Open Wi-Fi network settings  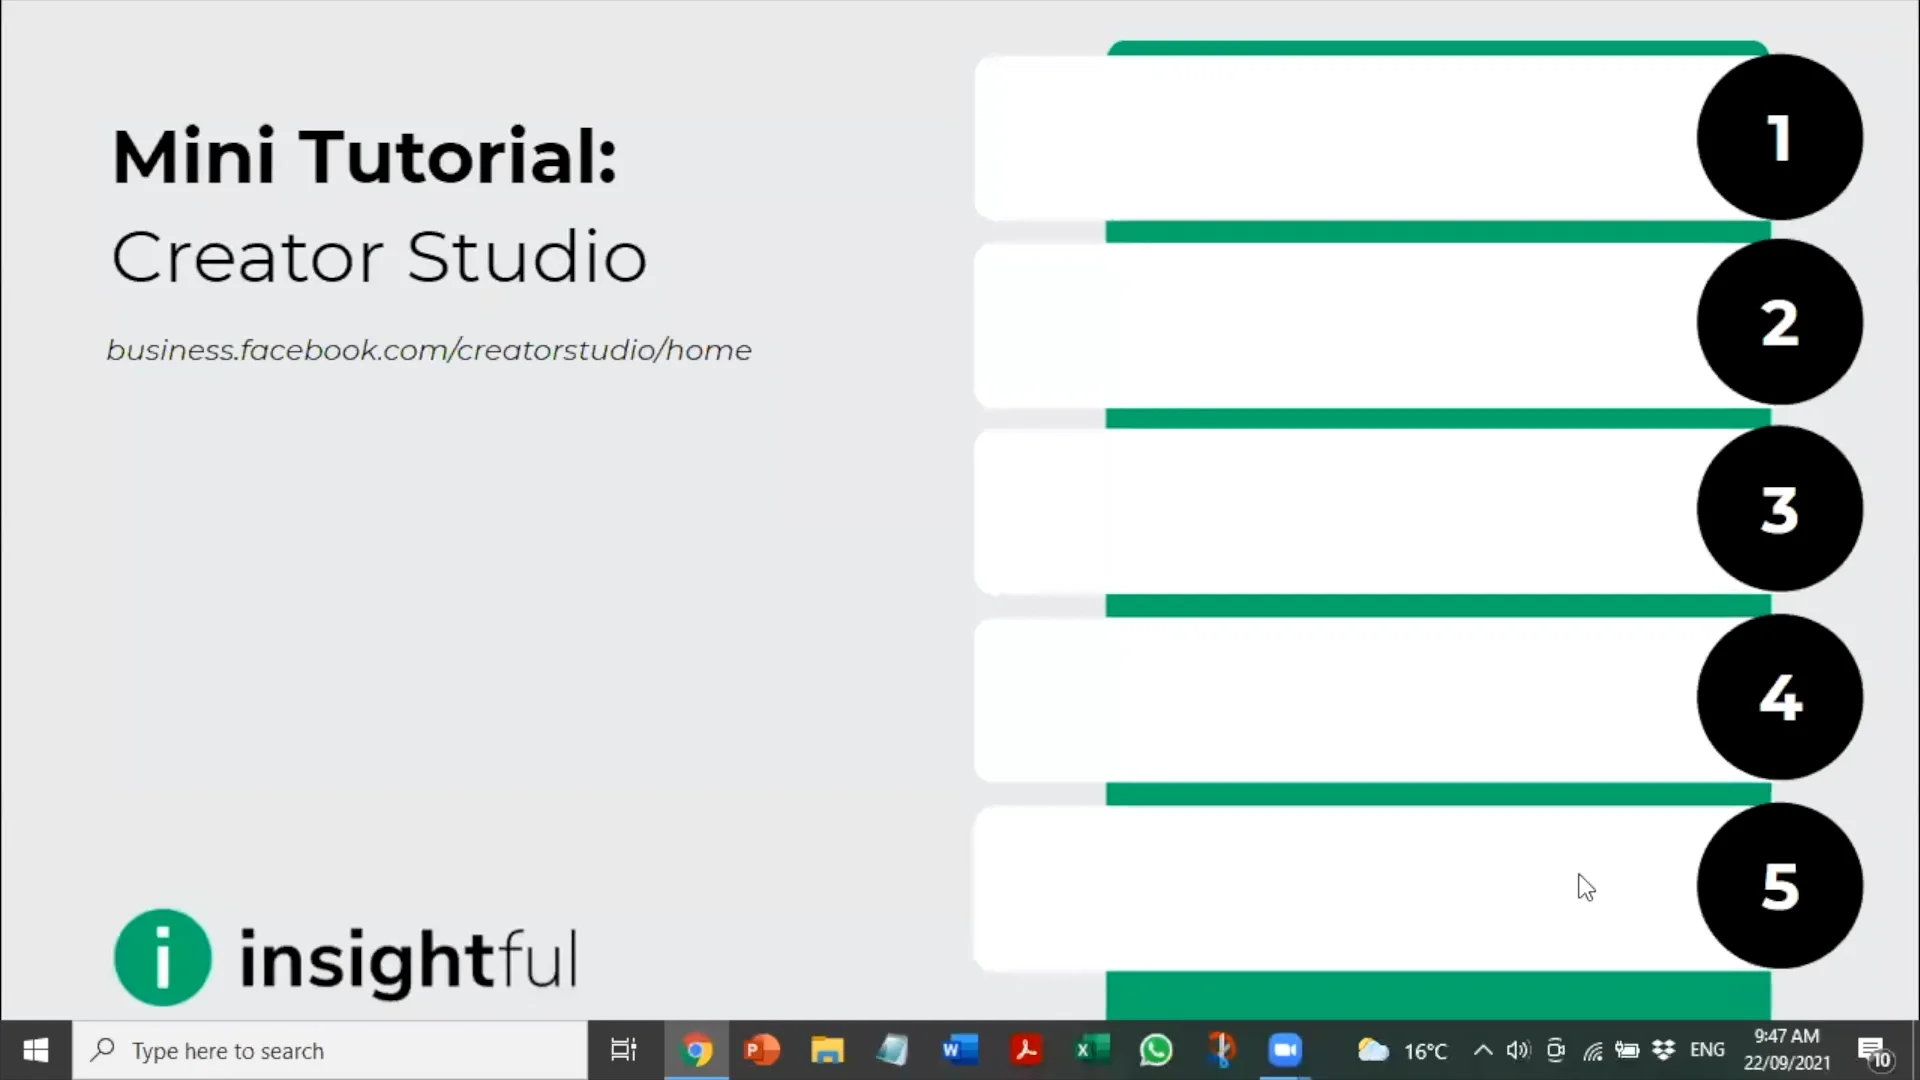[x=1592, y=1050]
